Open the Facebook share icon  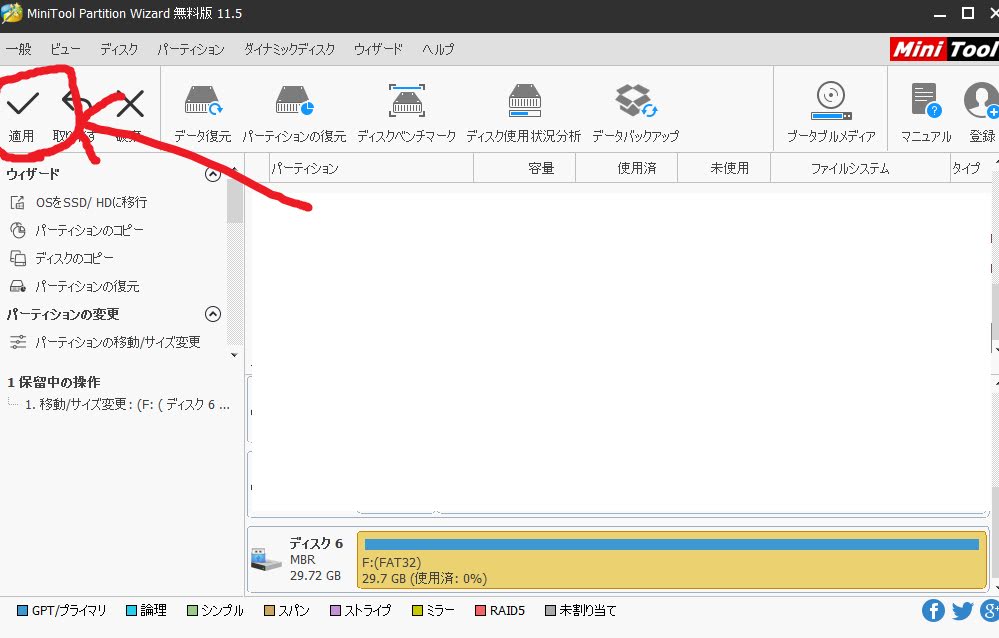click(x=933, y=611)
